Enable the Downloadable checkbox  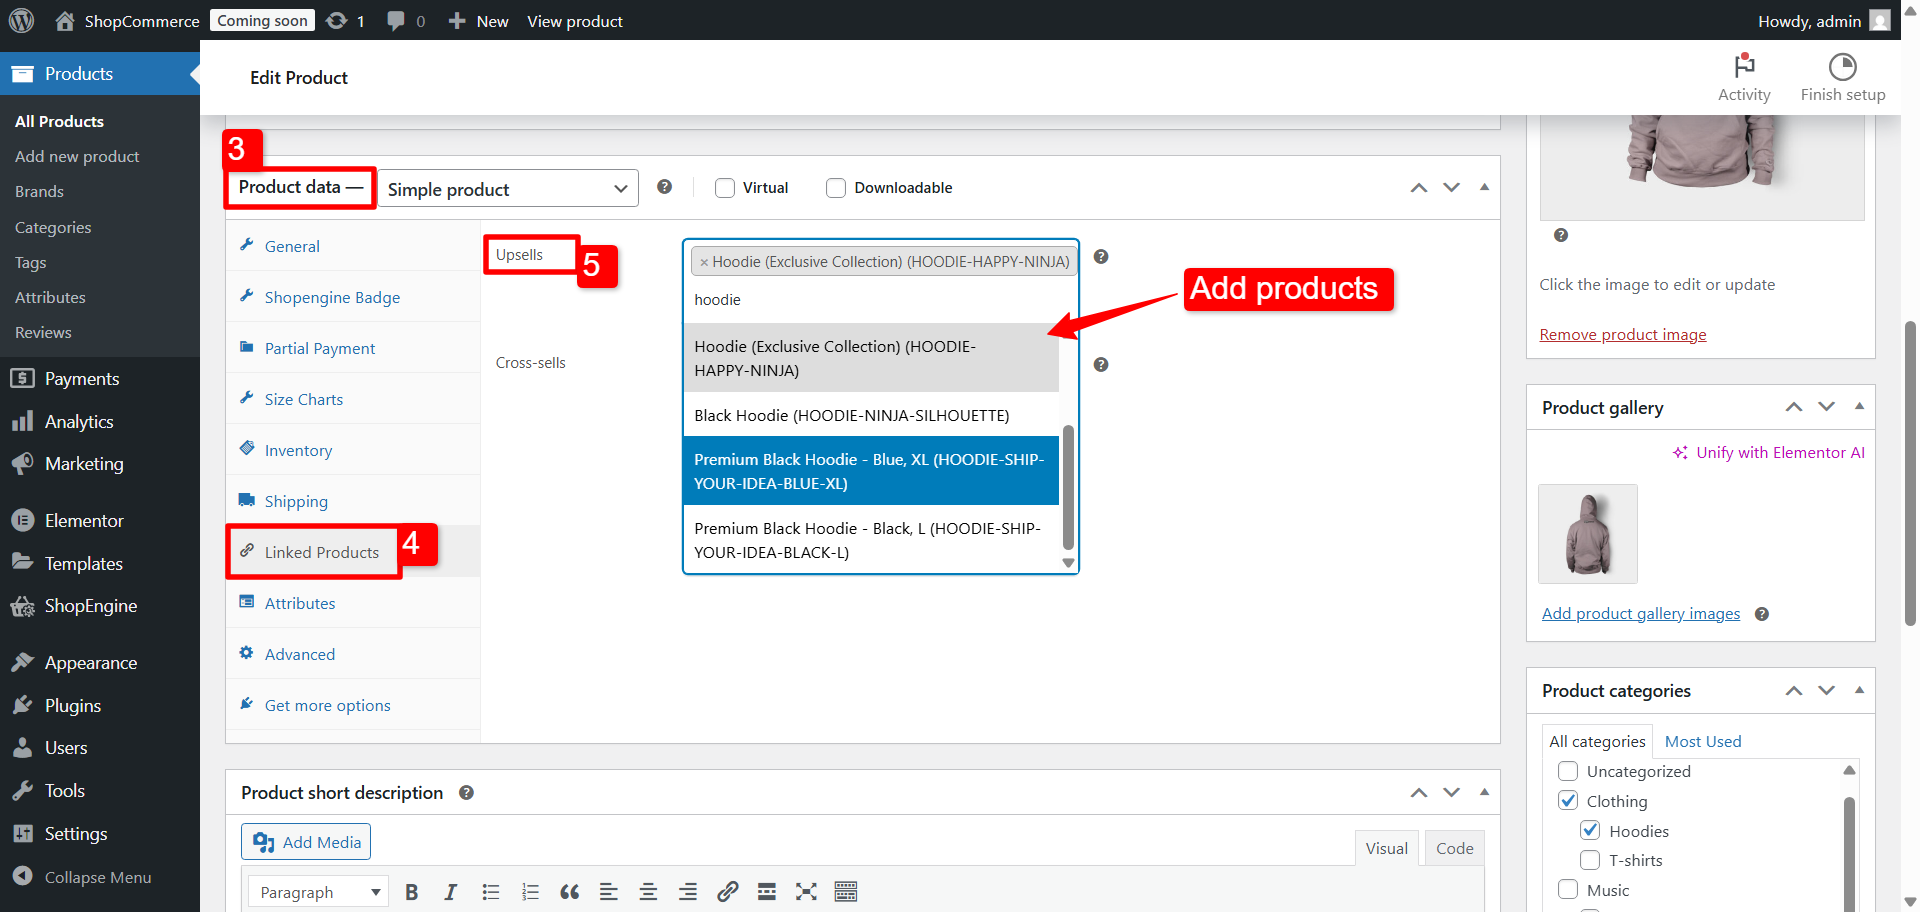click(836, 188)
